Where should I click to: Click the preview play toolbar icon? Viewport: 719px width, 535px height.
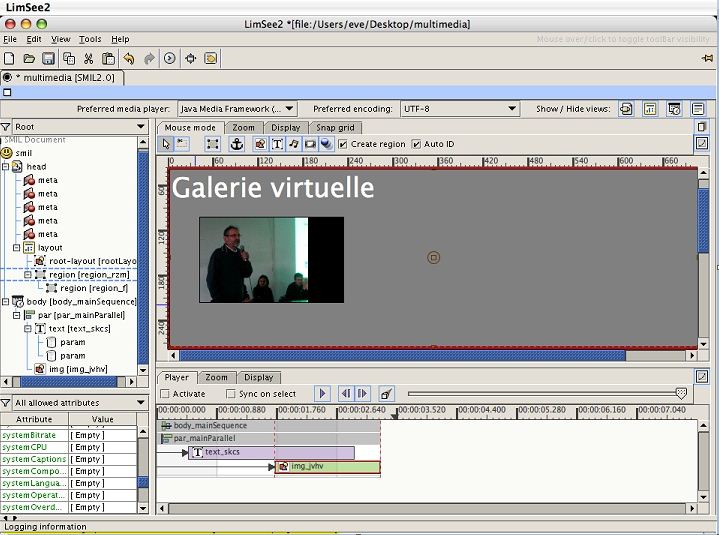pos(170,58)
